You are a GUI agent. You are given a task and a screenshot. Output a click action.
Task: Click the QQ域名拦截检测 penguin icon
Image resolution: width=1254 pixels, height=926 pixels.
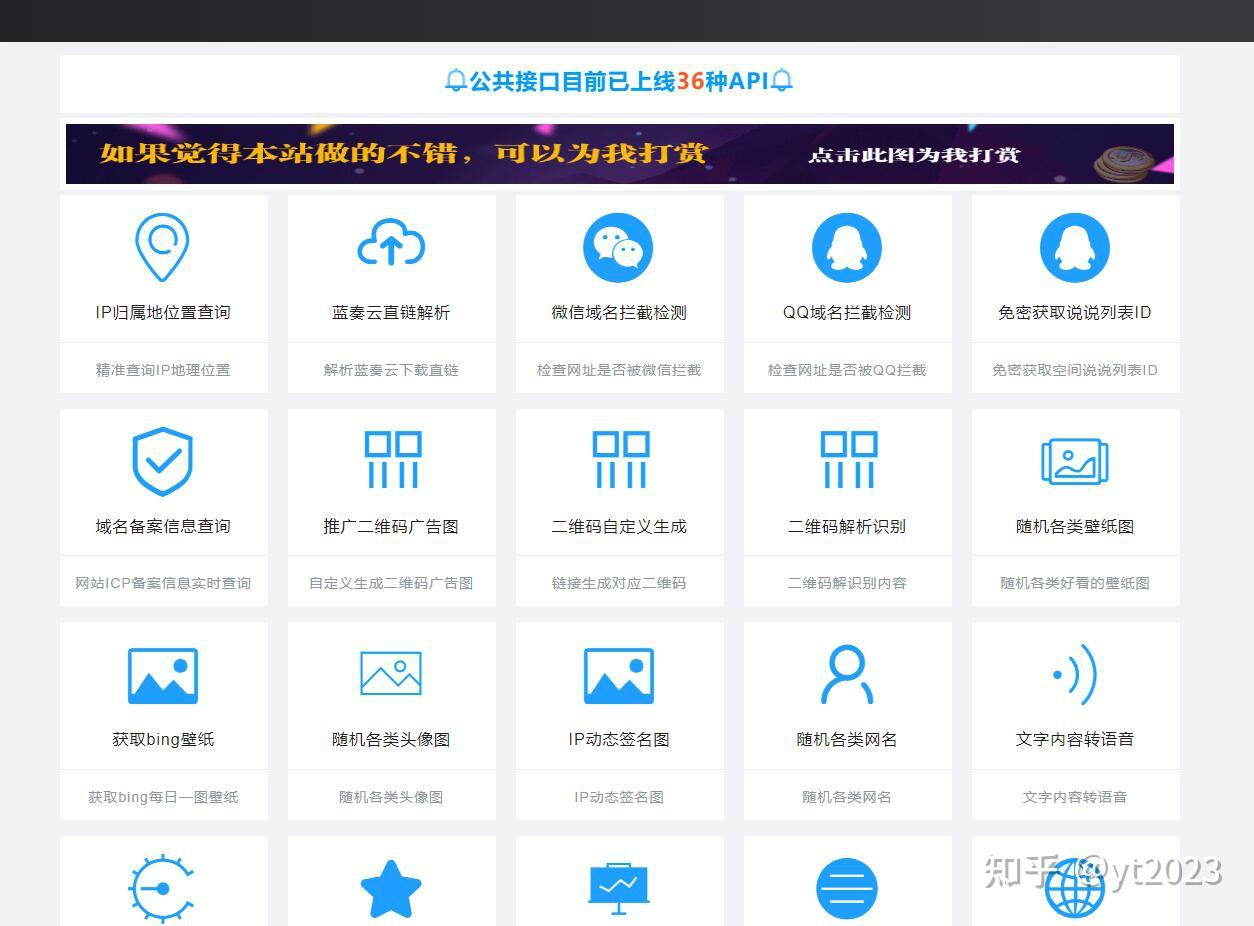tap(847, 247)
